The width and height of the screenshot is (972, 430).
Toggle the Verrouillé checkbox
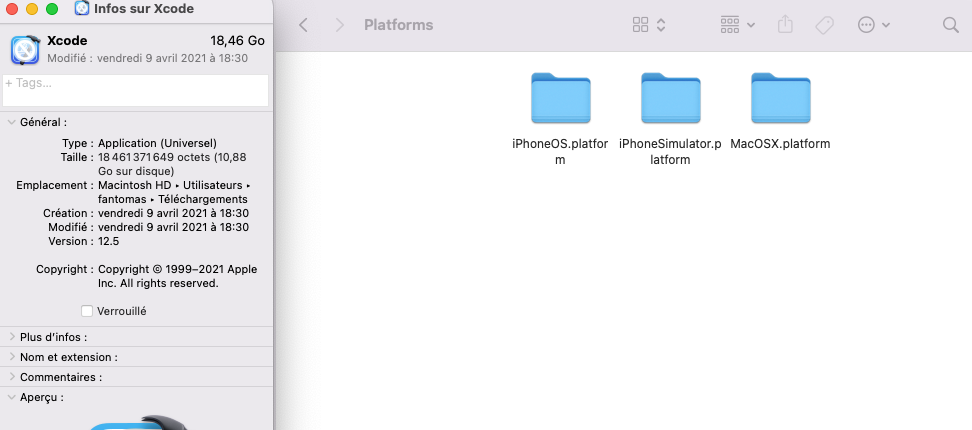pos(87,311)
